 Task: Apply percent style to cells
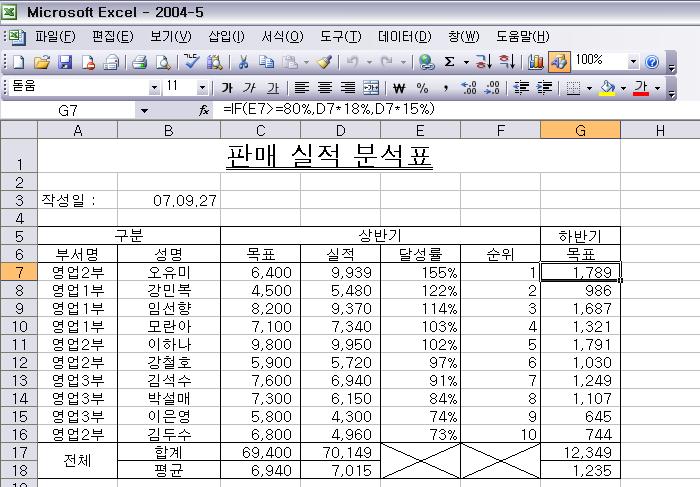pyautogui.click(x=422, y=88)
